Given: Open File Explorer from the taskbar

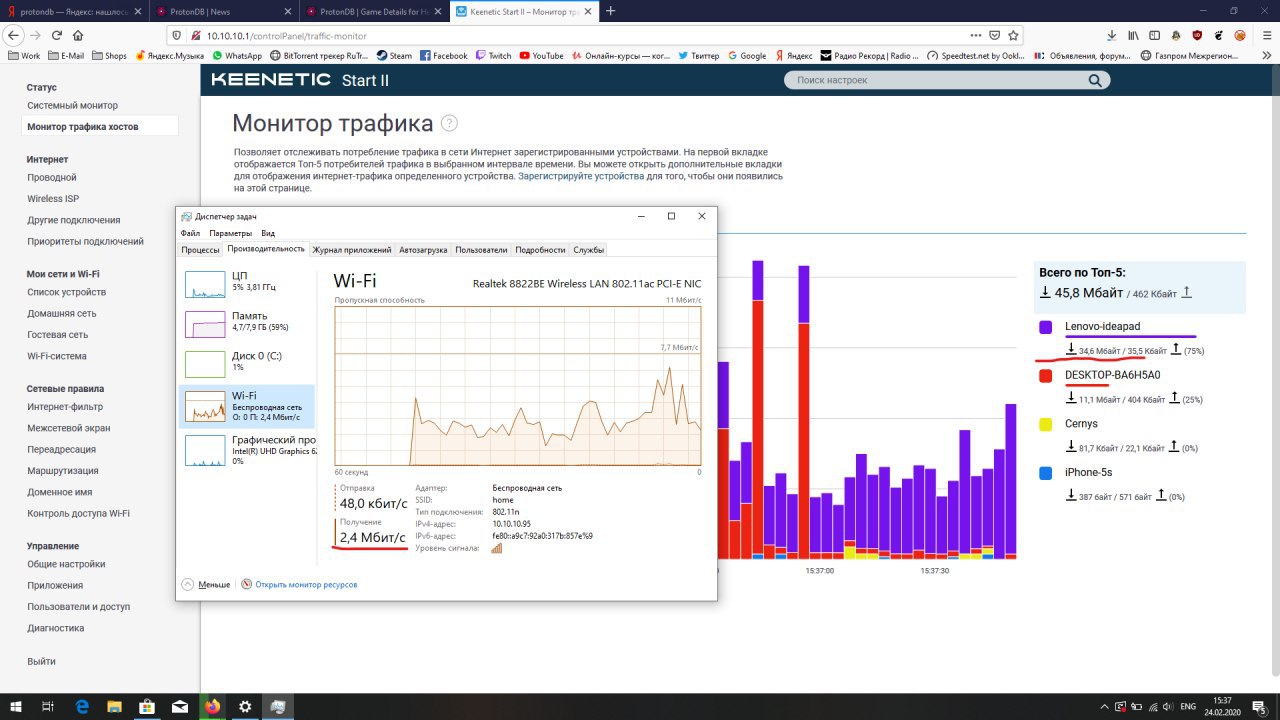Looking at the screenshot, I should coord(114,706).
